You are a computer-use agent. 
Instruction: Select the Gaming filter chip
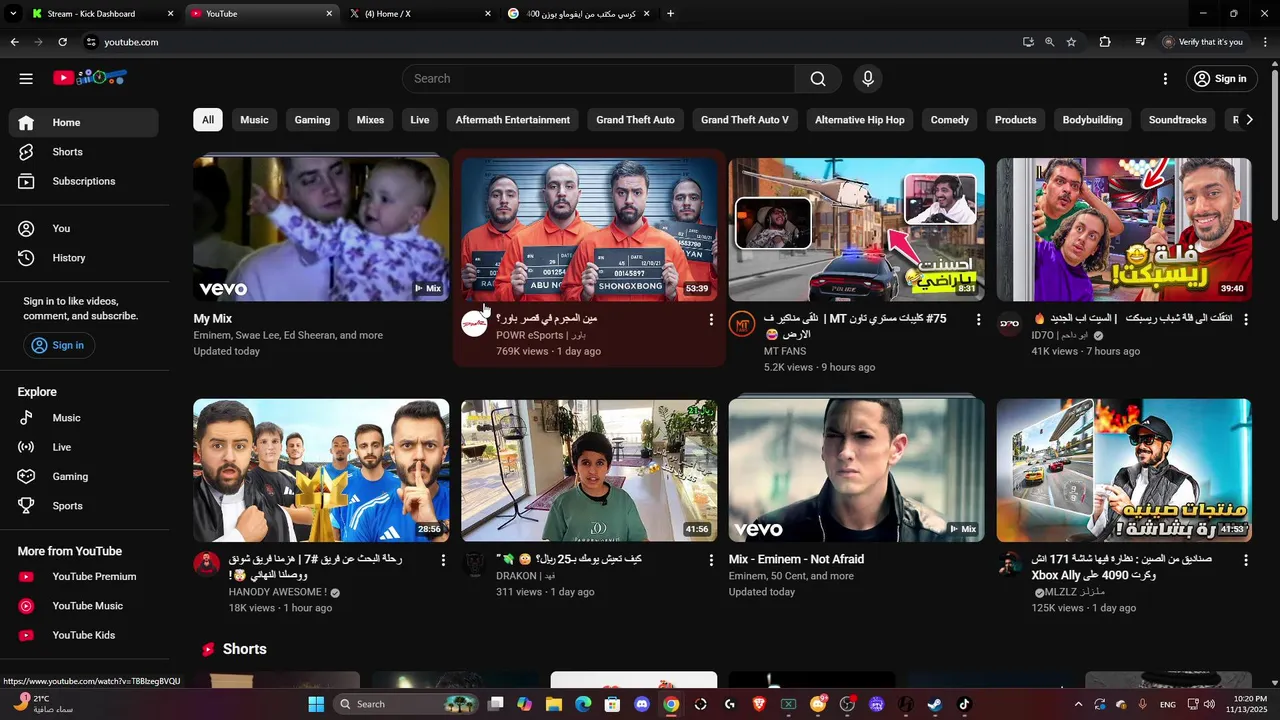[312, 120]
